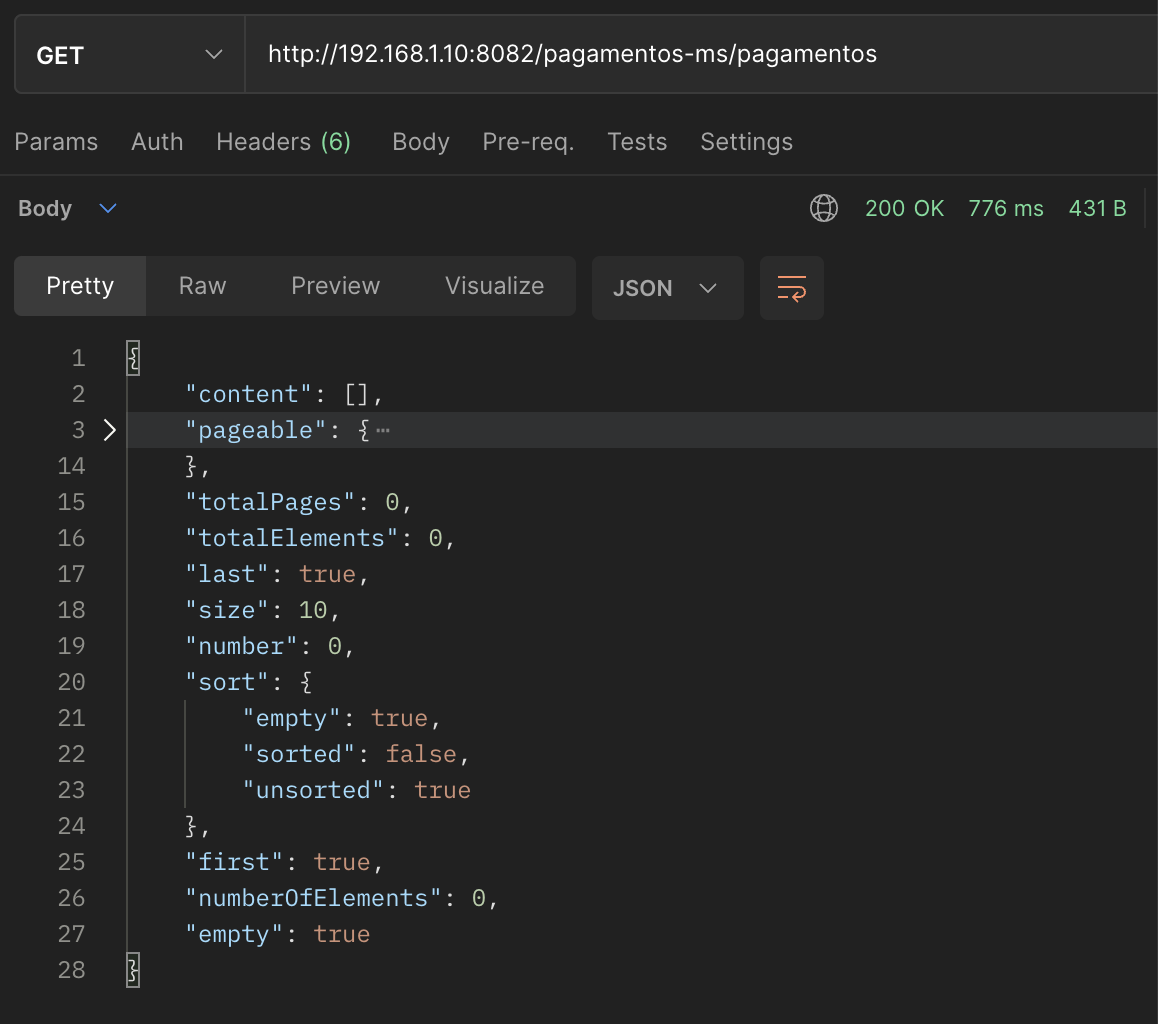Click the collapsed ellipsis after pageable brace
This screenshot has height=1024, width=1158.
coord(383,430)
